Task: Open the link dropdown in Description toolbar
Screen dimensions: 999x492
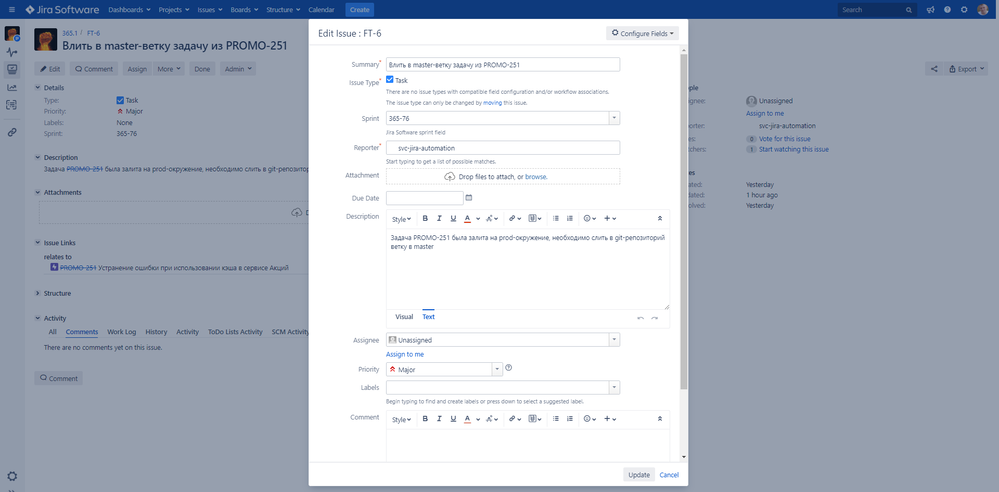Action: tap(514, 219)
